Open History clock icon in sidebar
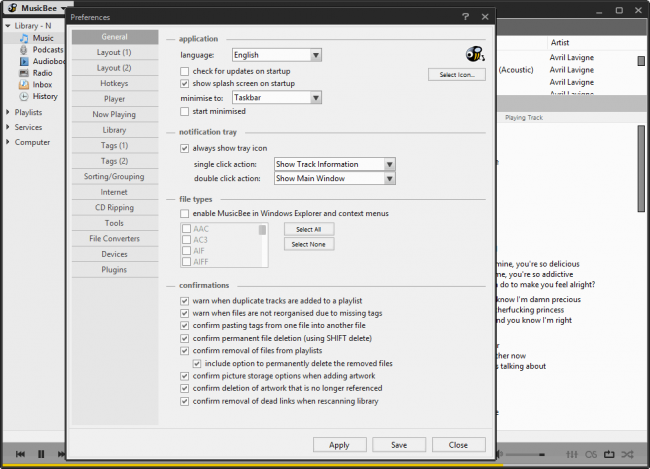Viewport: 650px width, 469px height. coord(24,96)
